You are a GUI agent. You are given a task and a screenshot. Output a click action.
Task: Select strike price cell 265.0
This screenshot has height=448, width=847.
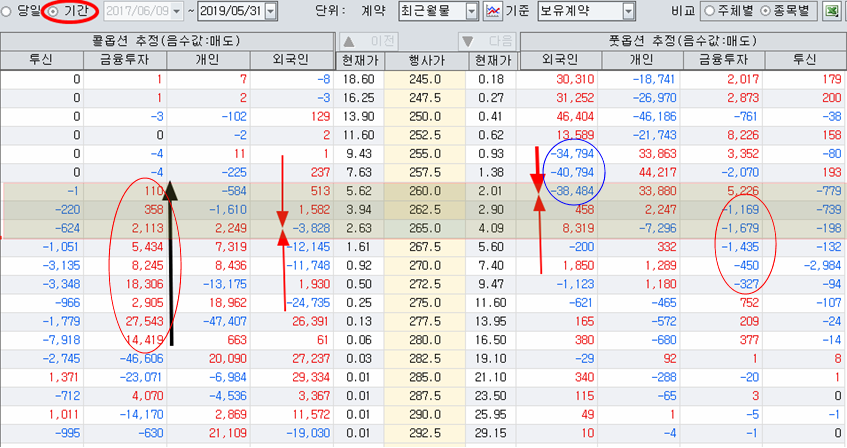coord(425,229)
